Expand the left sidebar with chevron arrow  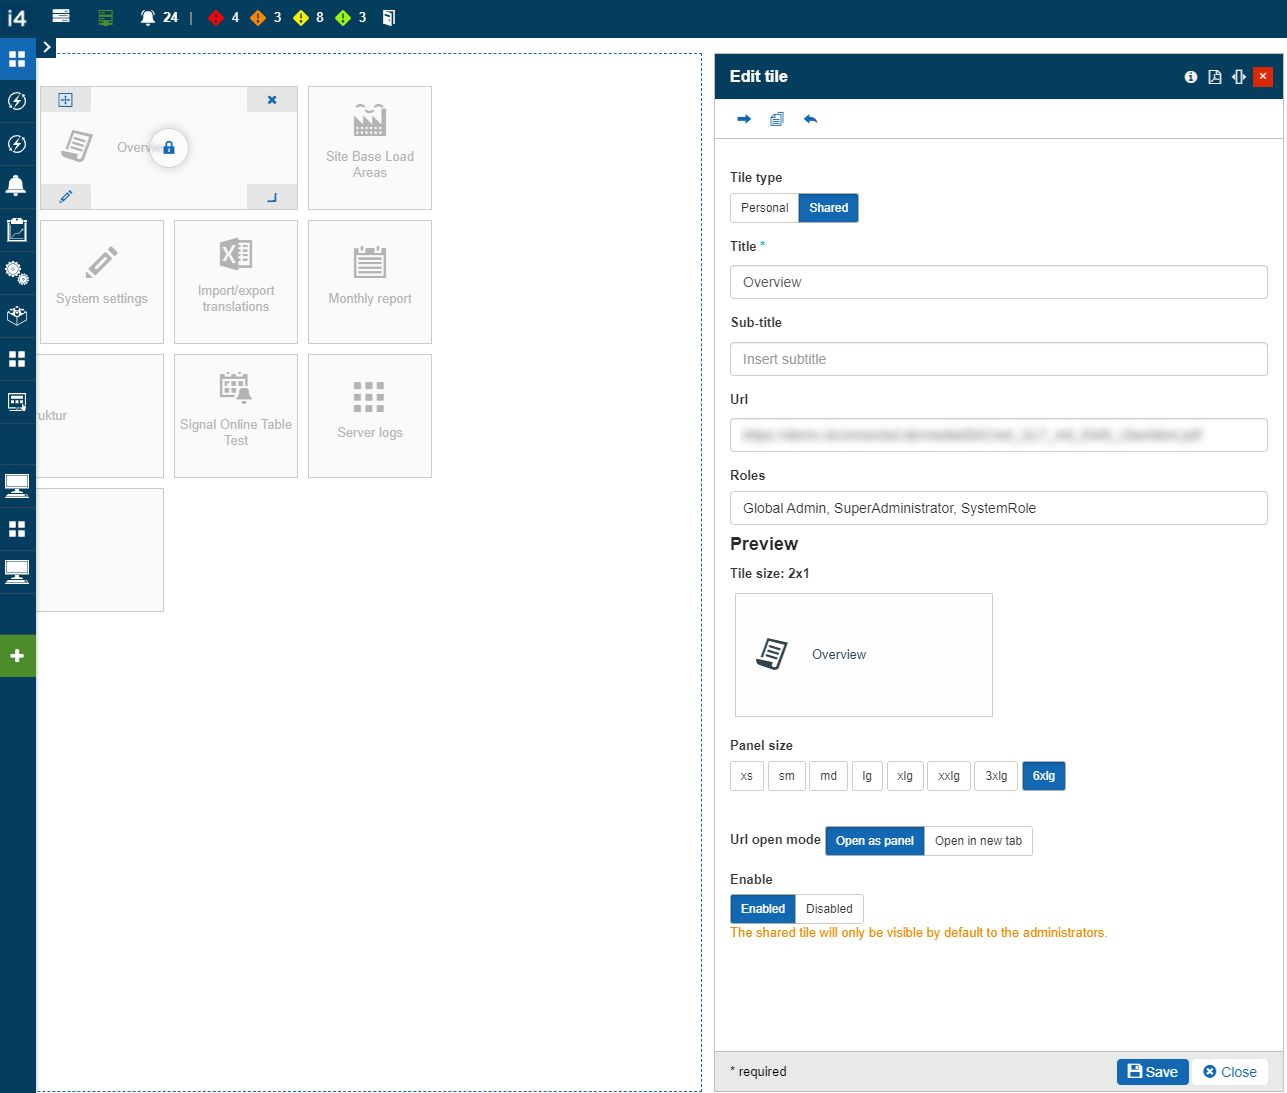point(47,47)
